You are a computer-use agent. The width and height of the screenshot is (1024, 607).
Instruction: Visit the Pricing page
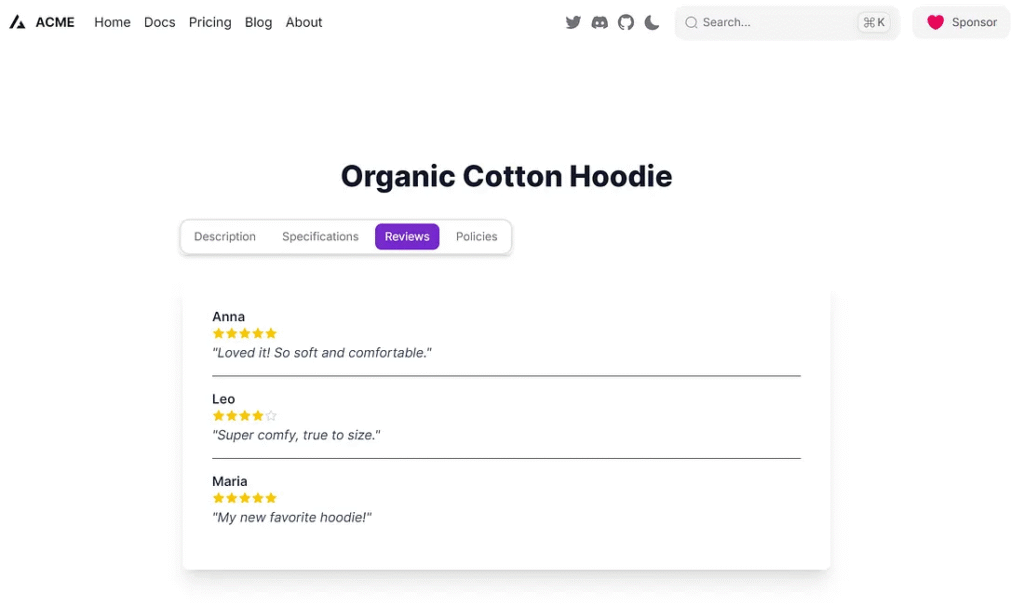(x=210, y=22)
